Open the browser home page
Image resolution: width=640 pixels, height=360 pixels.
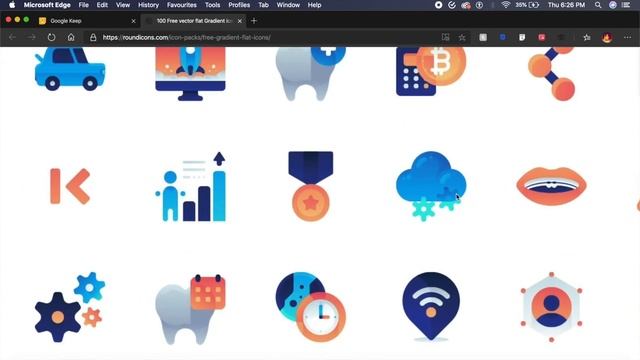point(71,37)
